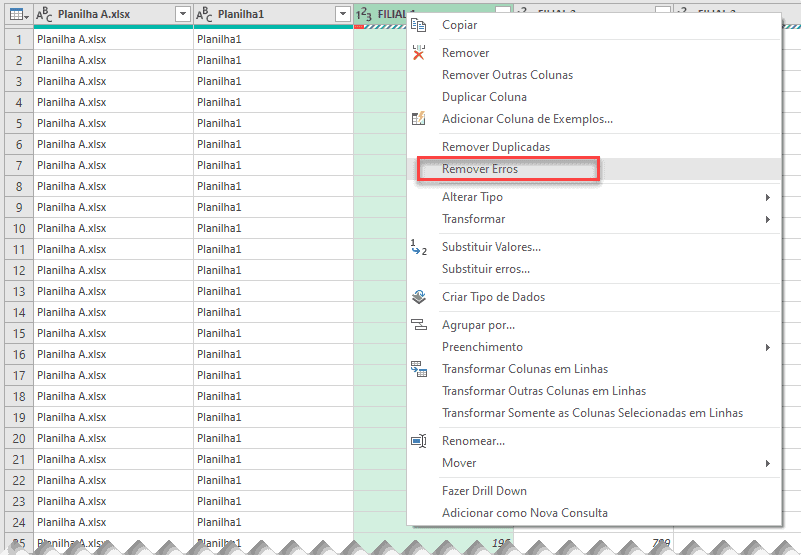Select Adicionar Coluna de Exemplos...
The width and height of the screenshot is (801, 555).
(x=594, y=119)
